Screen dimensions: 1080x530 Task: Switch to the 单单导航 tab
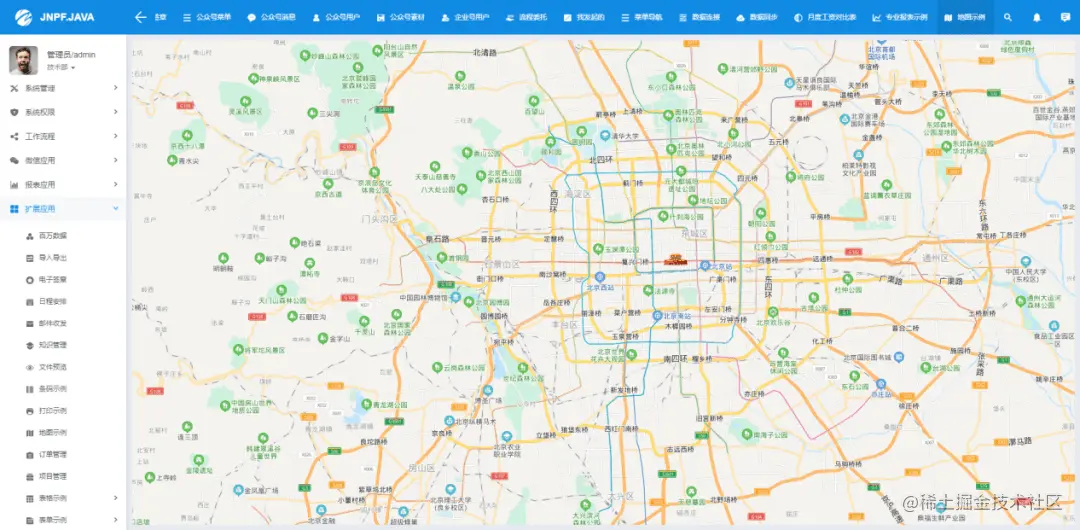[642, 17]
